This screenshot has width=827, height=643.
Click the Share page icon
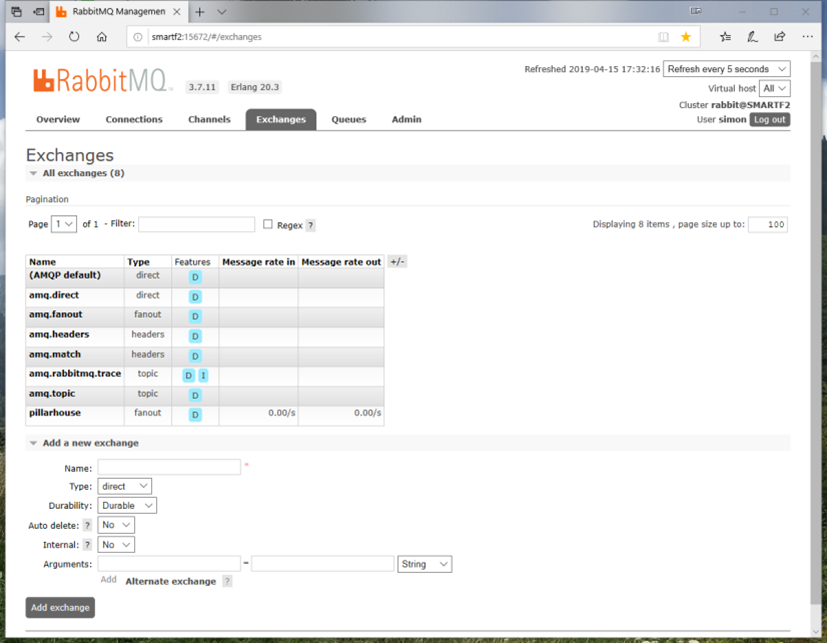[x=780, y=37]
